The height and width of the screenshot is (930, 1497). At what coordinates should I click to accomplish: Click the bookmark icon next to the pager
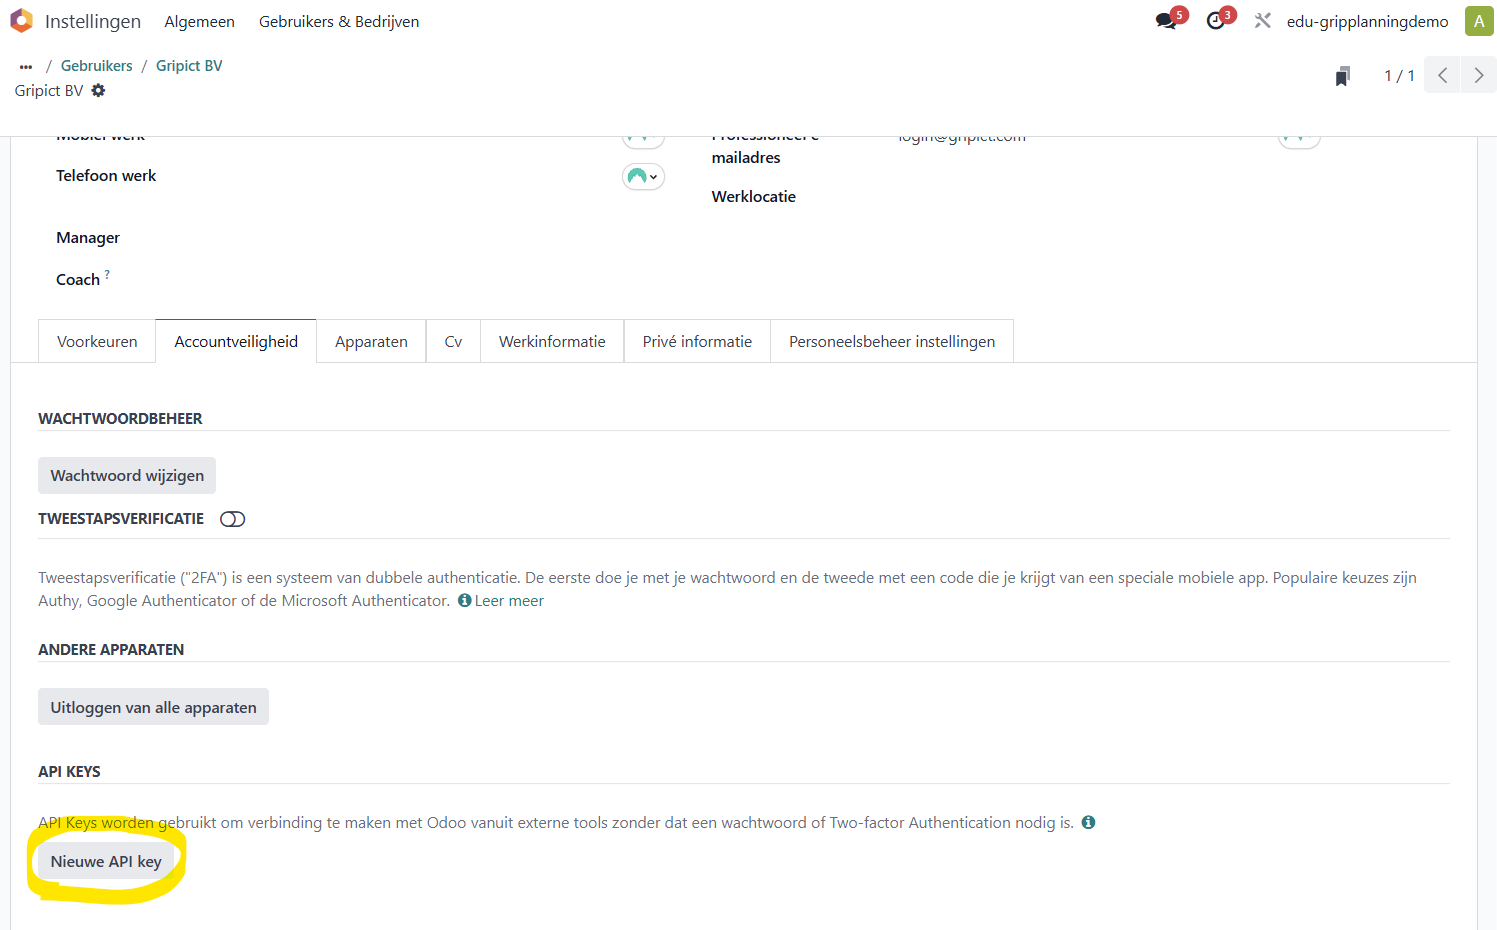pos(1342,76)
